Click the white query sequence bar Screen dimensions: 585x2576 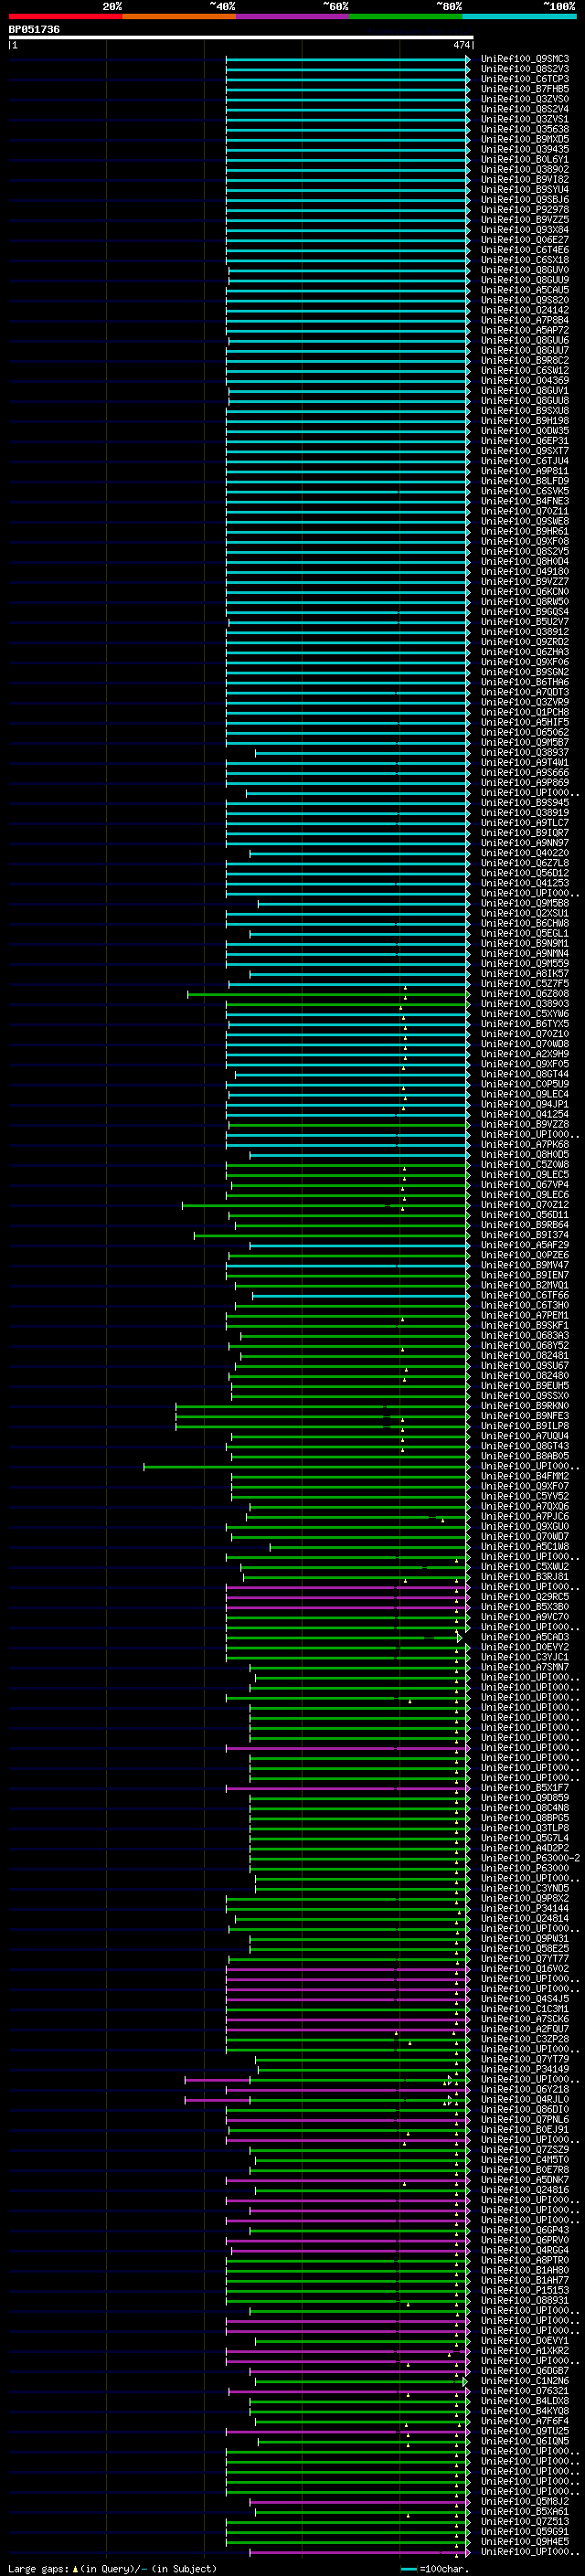pyautogui.click(x=241, y=38)
